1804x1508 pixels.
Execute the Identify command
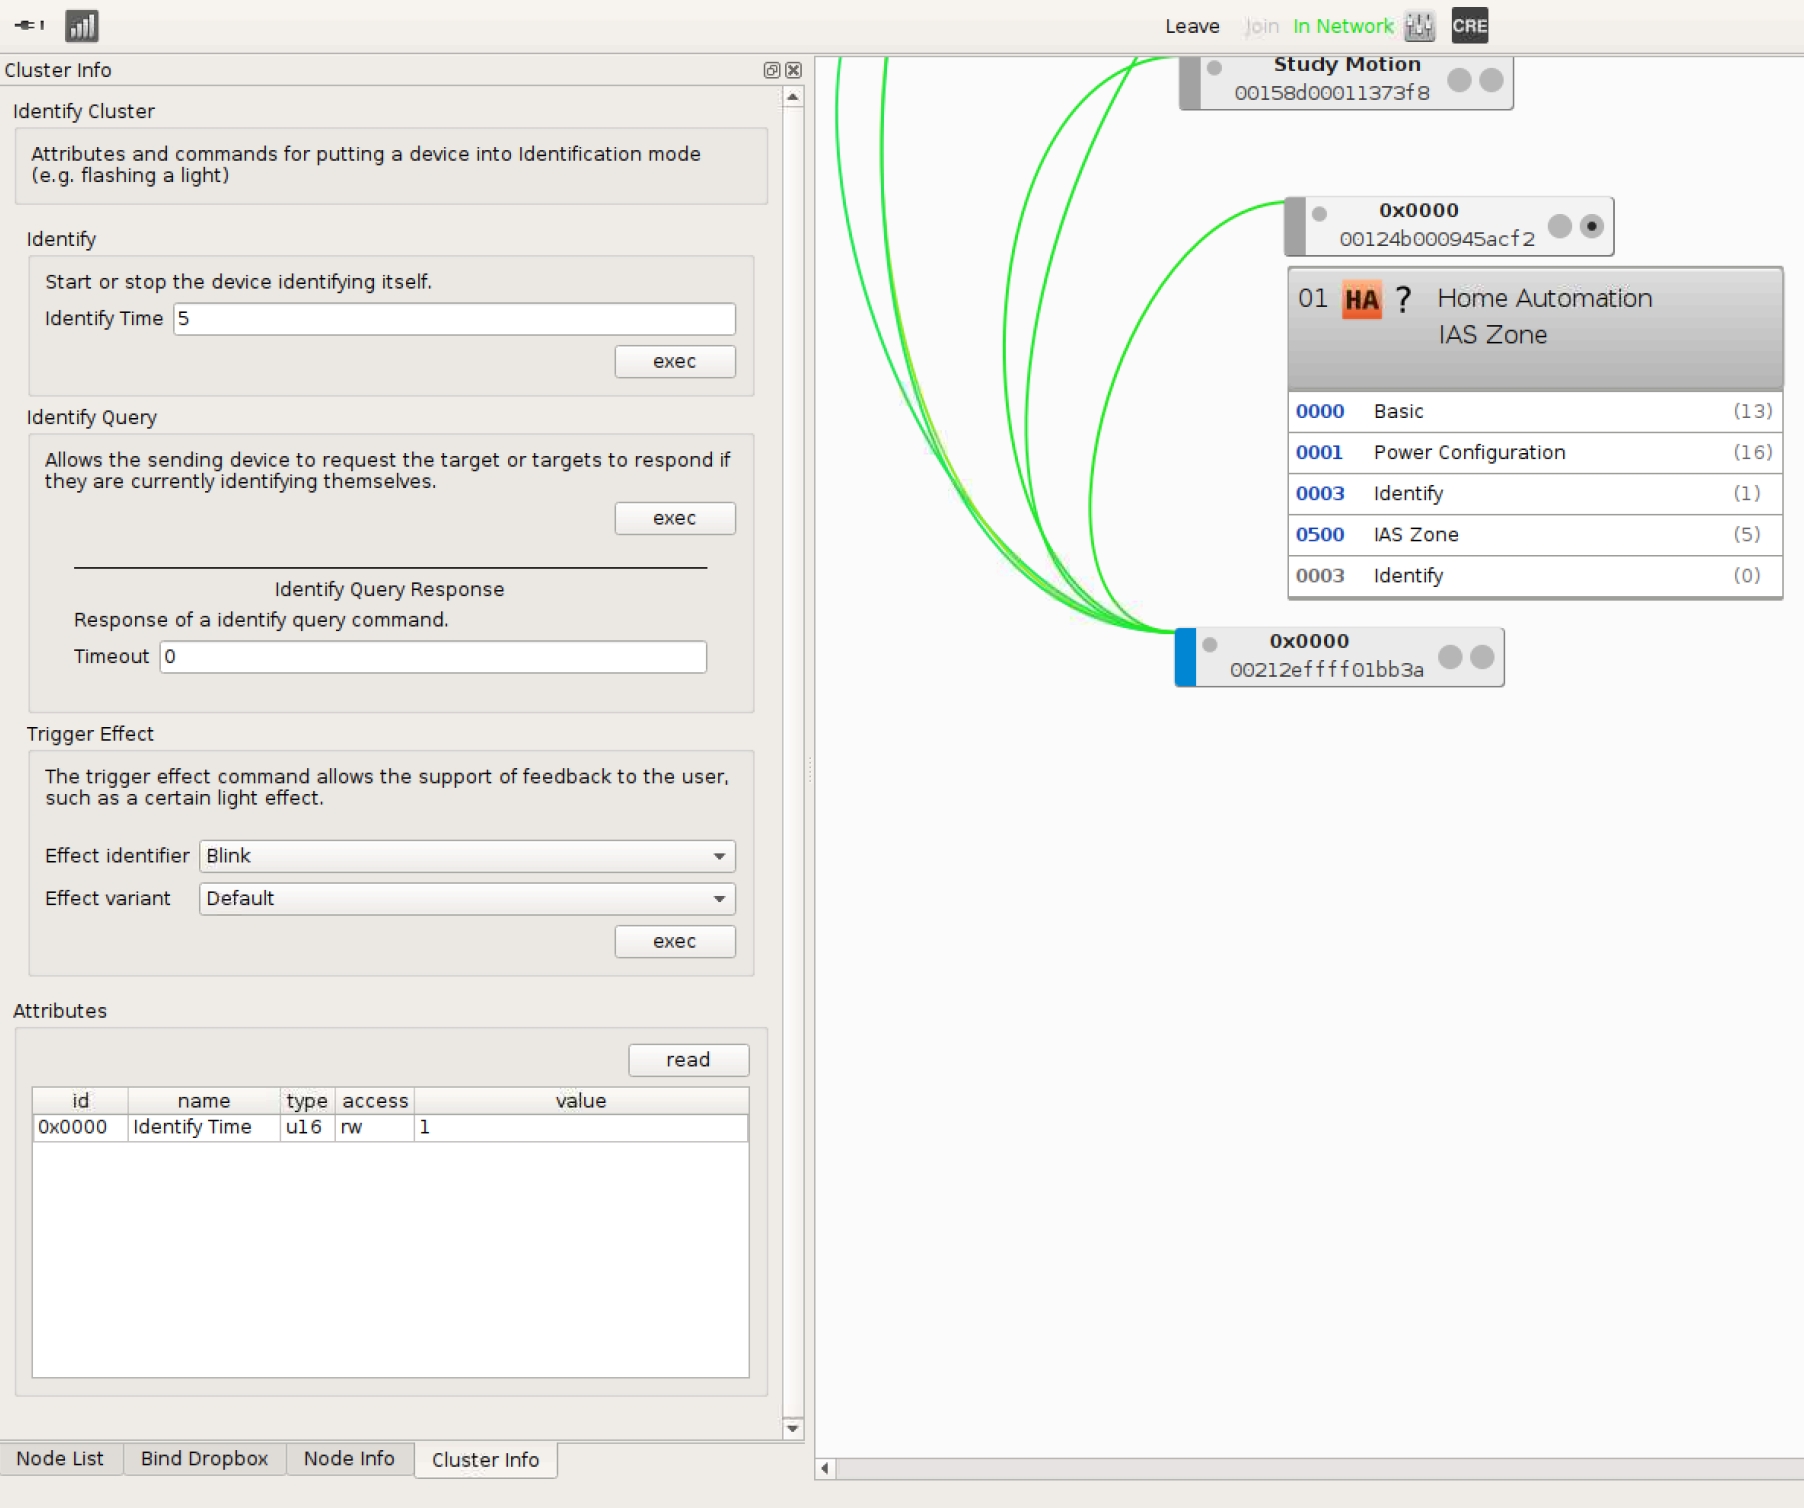(x=675, y=361)
